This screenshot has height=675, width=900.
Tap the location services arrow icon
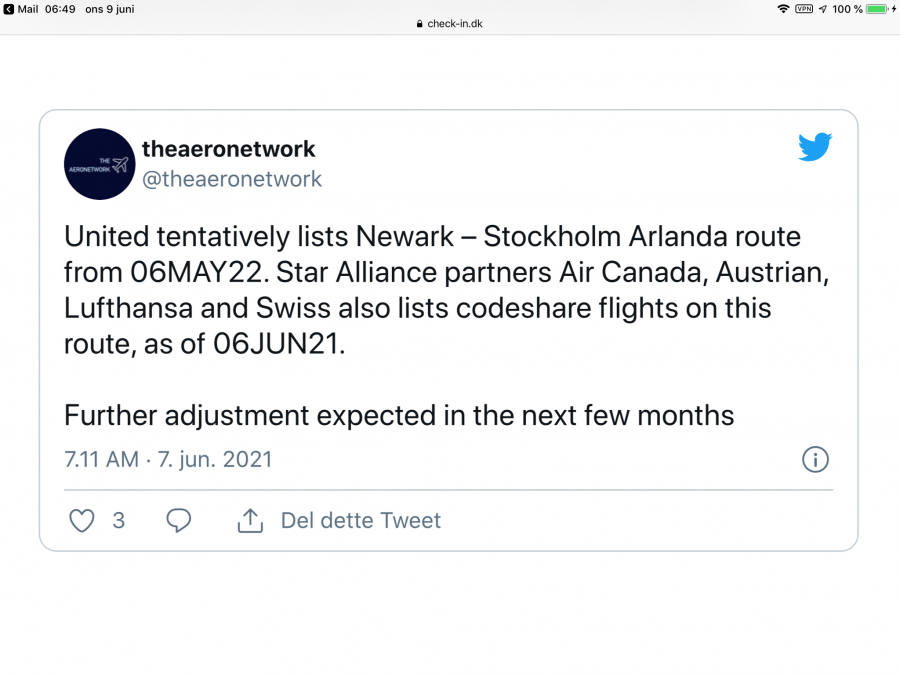[822, 9]
